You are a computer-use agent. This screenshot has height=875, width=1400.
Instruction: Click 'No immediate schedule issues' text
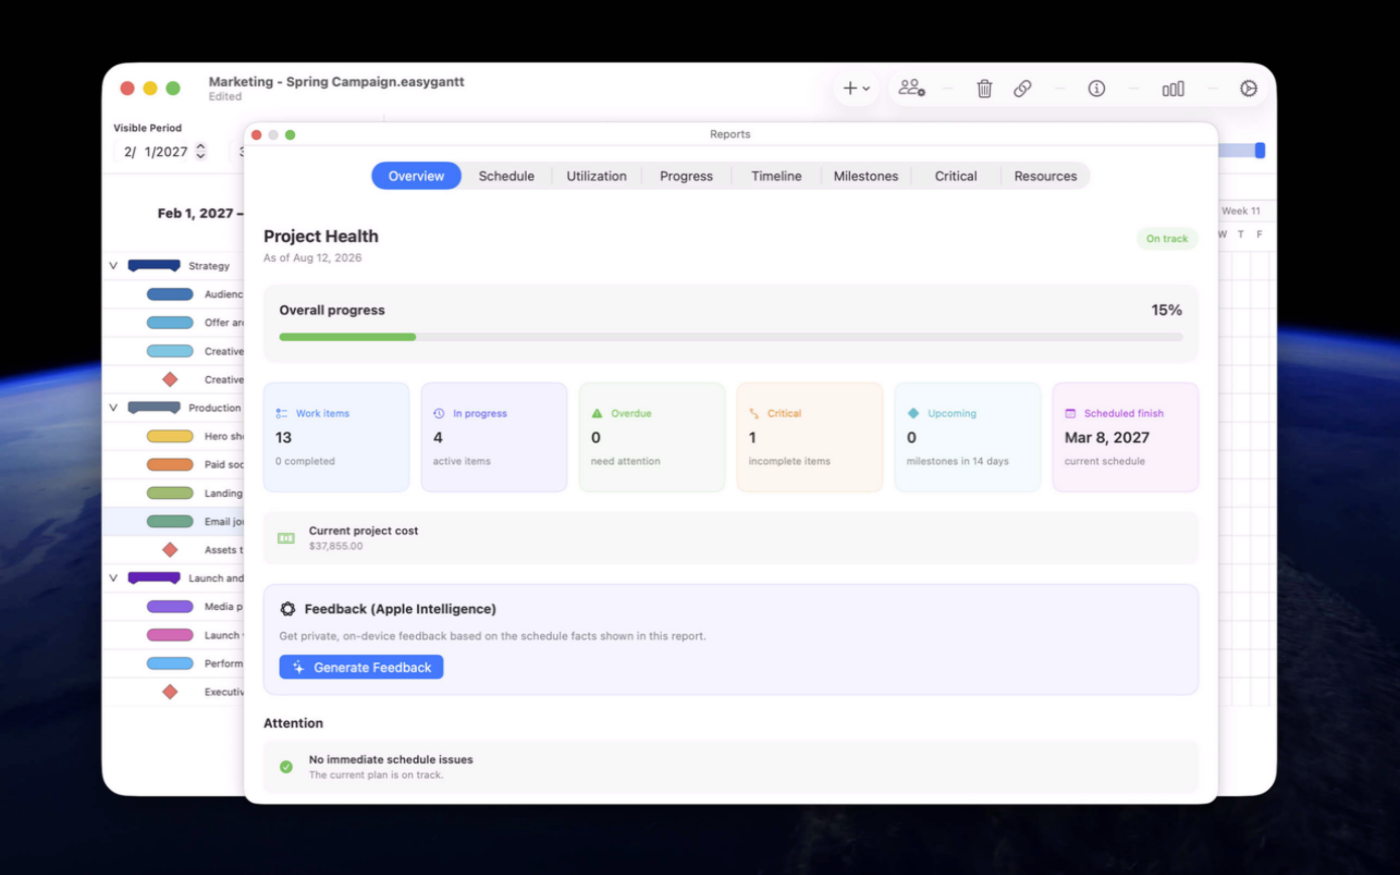click(x=391, y=760)
